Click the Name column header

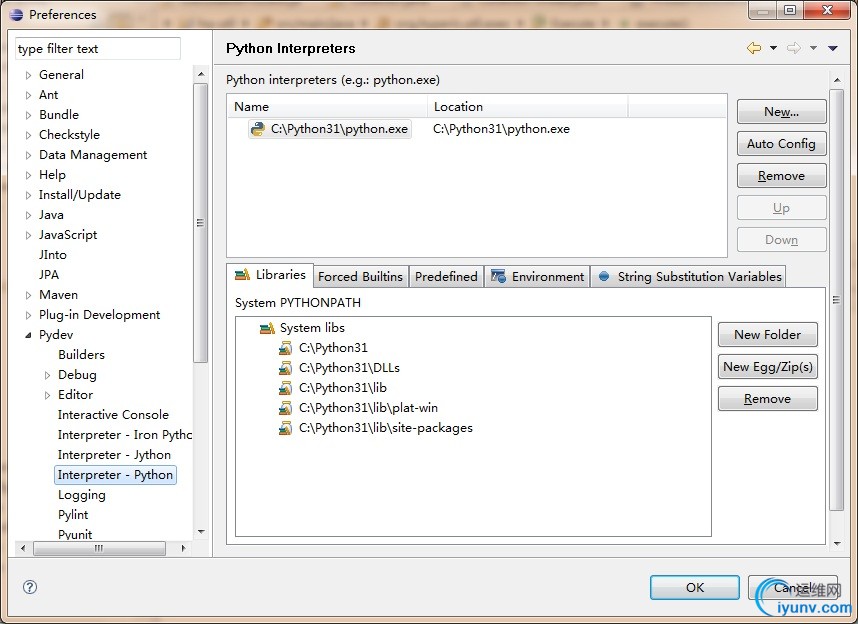(327, 107)
